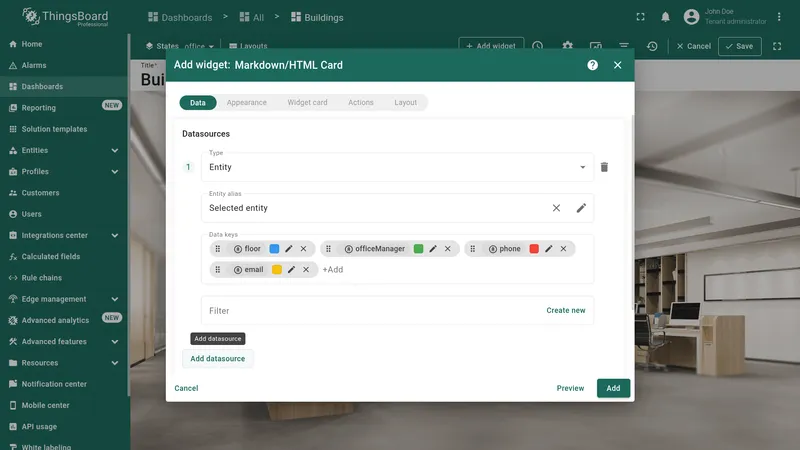Remove the floor data key
The width and height of the screenshot is (800, 450).
pos(304,248)
